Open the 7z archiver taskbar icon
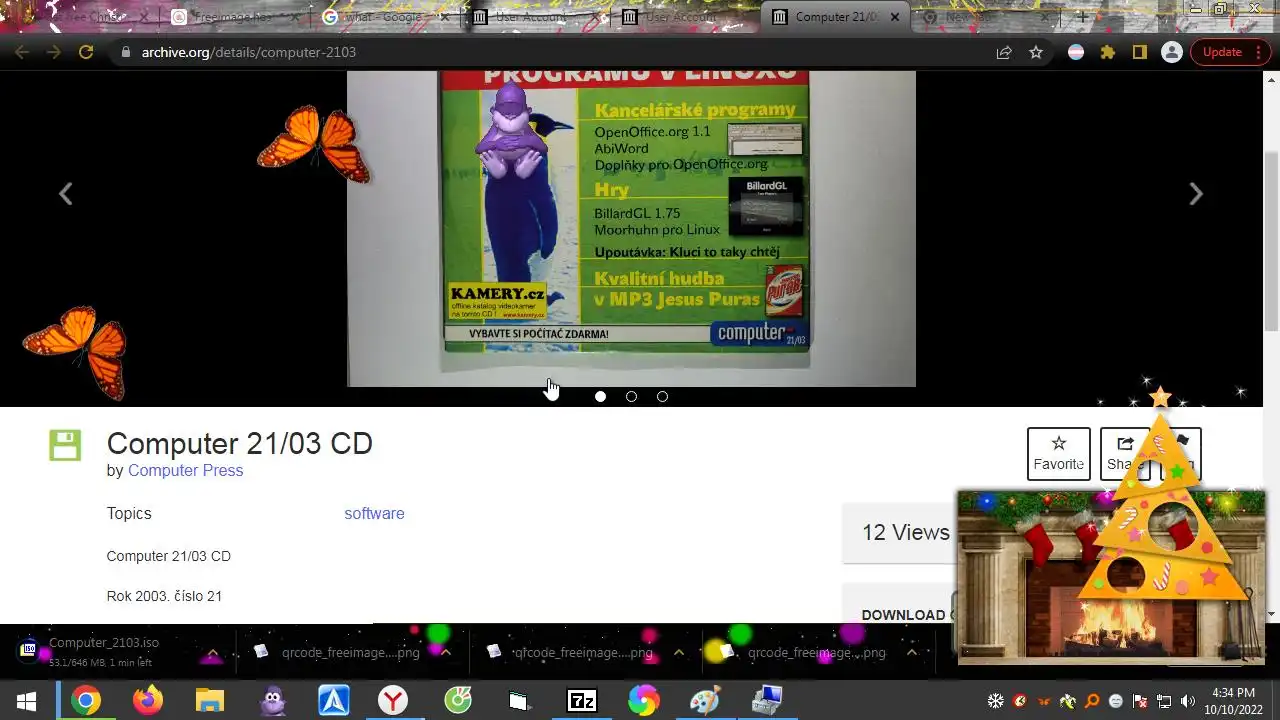1280x720 pixels. click(x=581, y=701)
